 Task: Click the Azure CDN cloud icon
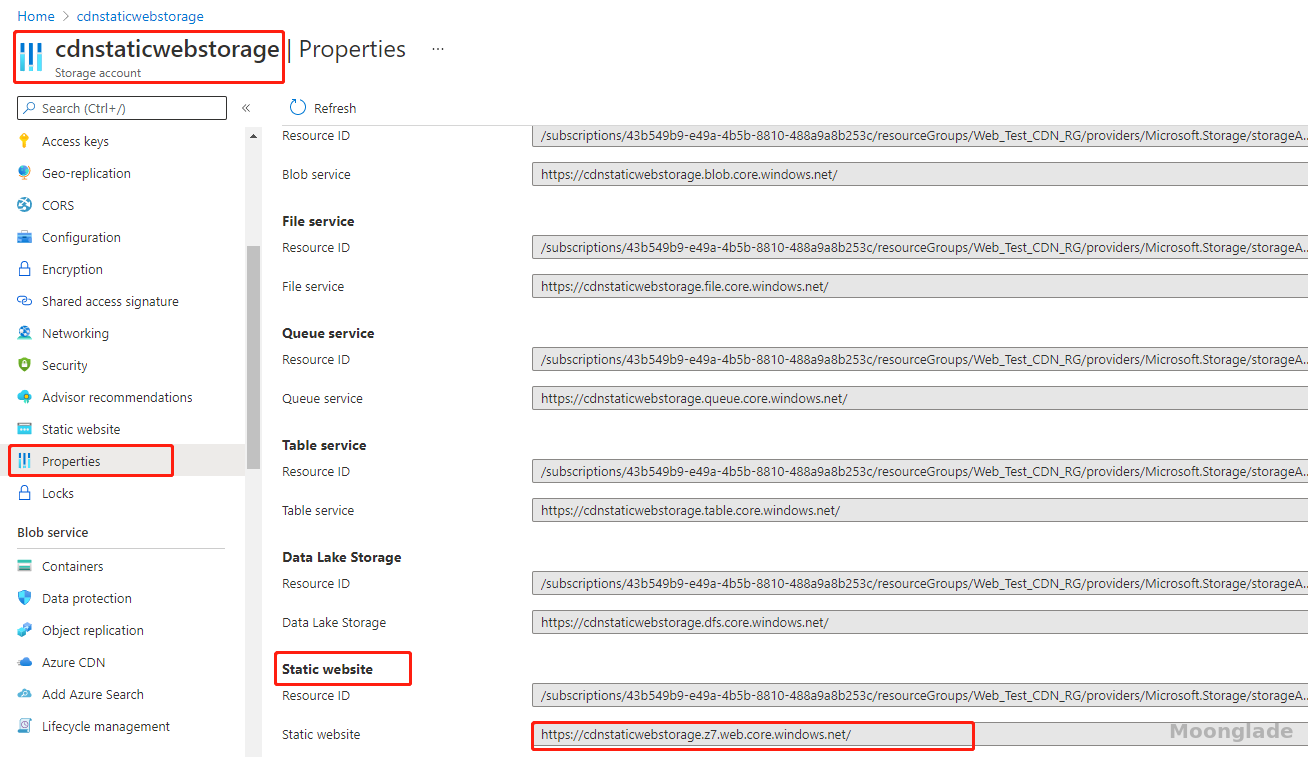[25, 662]
